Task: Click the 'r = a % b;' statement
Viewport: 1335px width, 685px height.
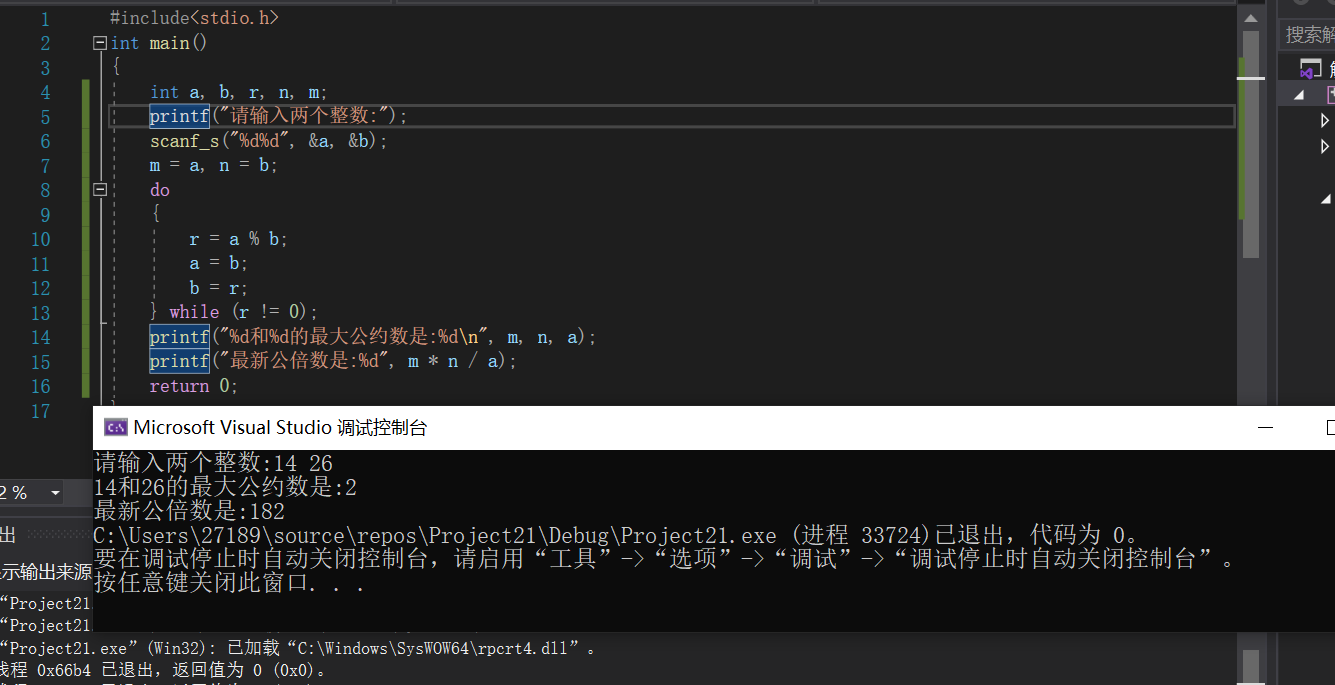Action: click(238, 239)
